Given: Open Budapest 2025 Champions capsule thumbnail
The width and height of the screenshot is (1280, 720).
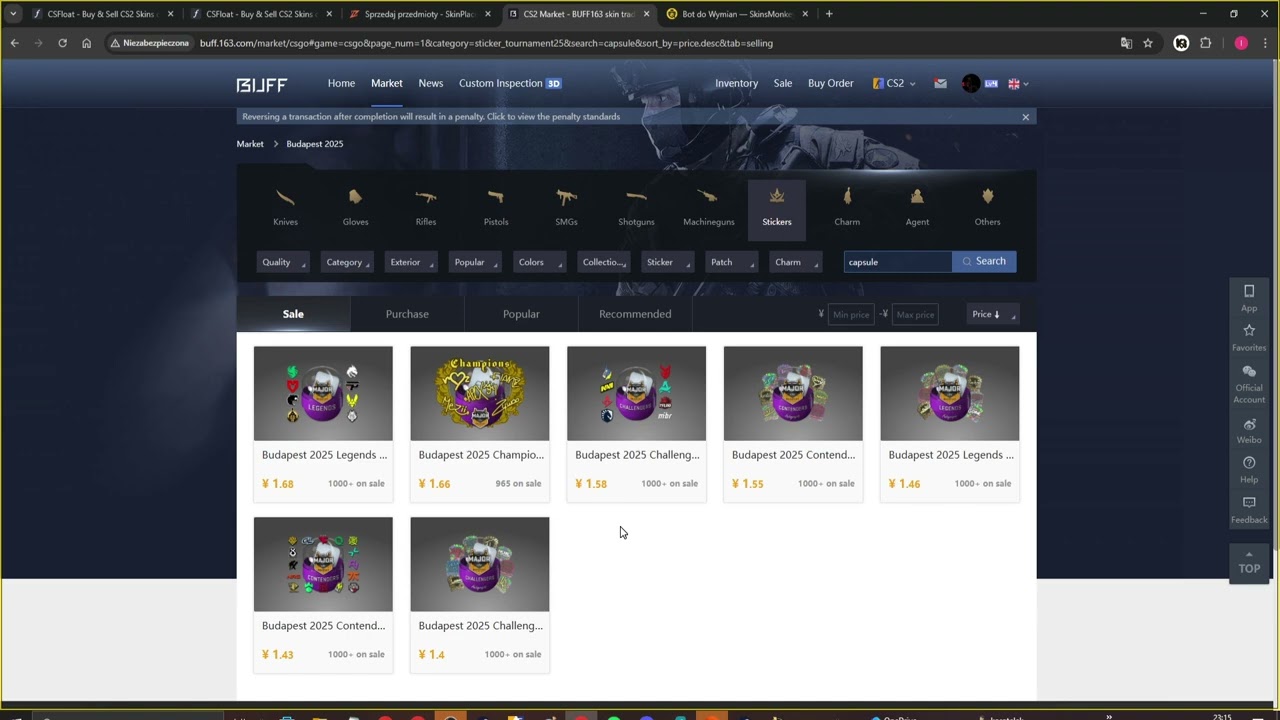Looking at the screenshot, I should [x=480, y=393].
